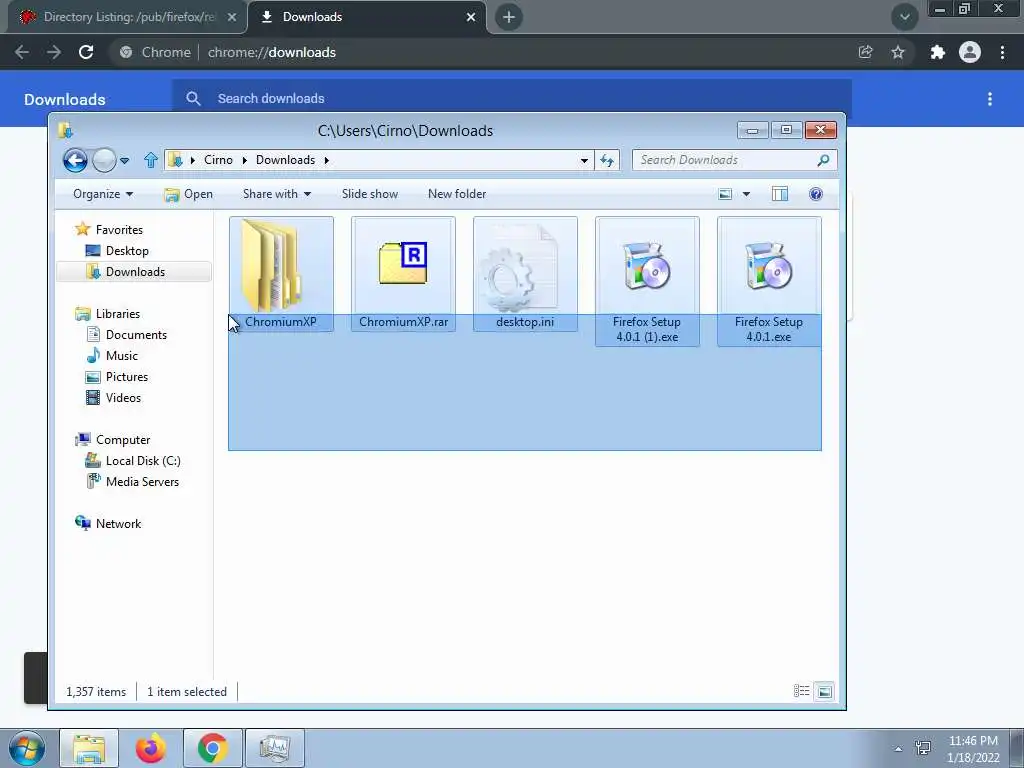
Task: Expand arrow after Downloads breadcrumb
Action: point(326,160)
